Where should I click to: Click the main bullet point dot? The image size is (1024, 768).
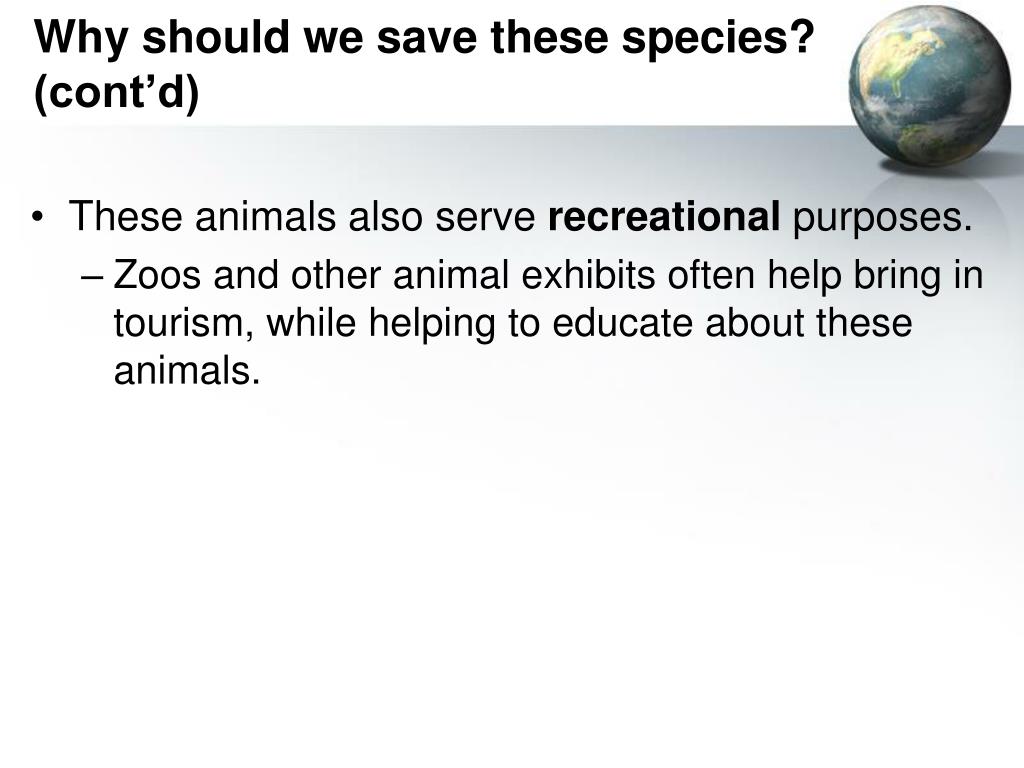pyautogui.click(x=39, y=216)
